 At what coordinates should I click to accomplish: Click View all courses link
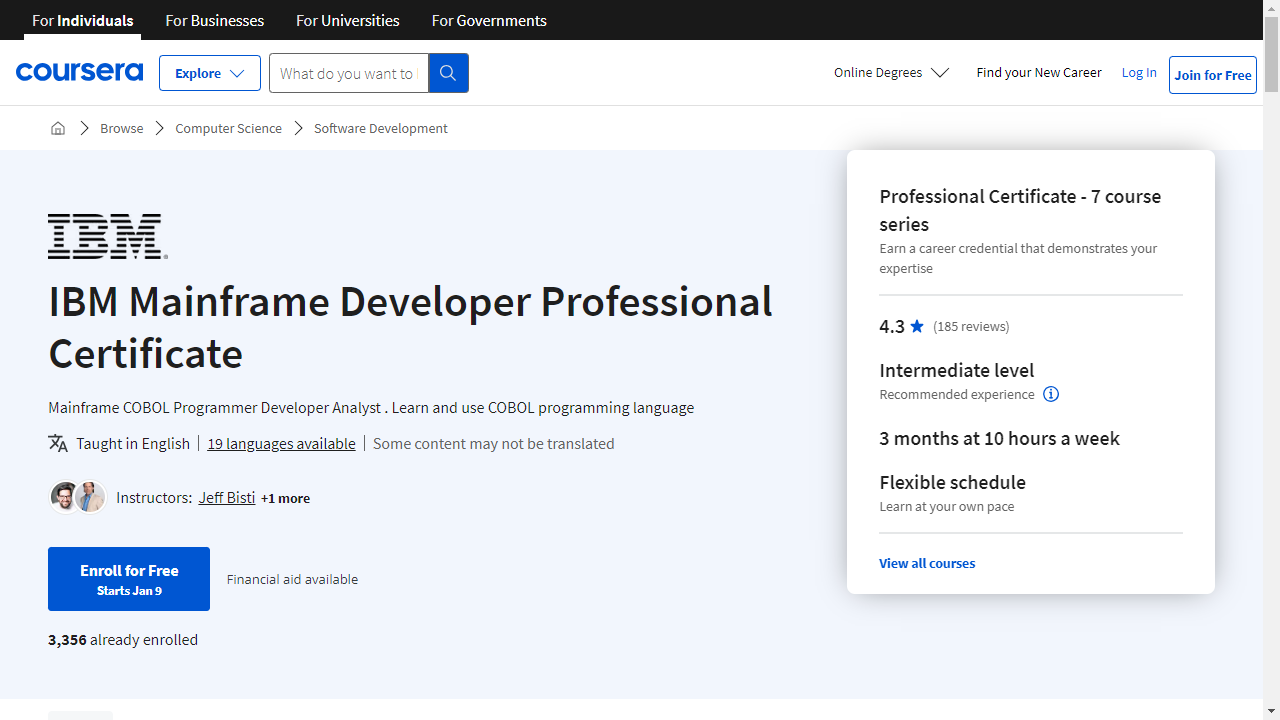click(x=927, y=563)
